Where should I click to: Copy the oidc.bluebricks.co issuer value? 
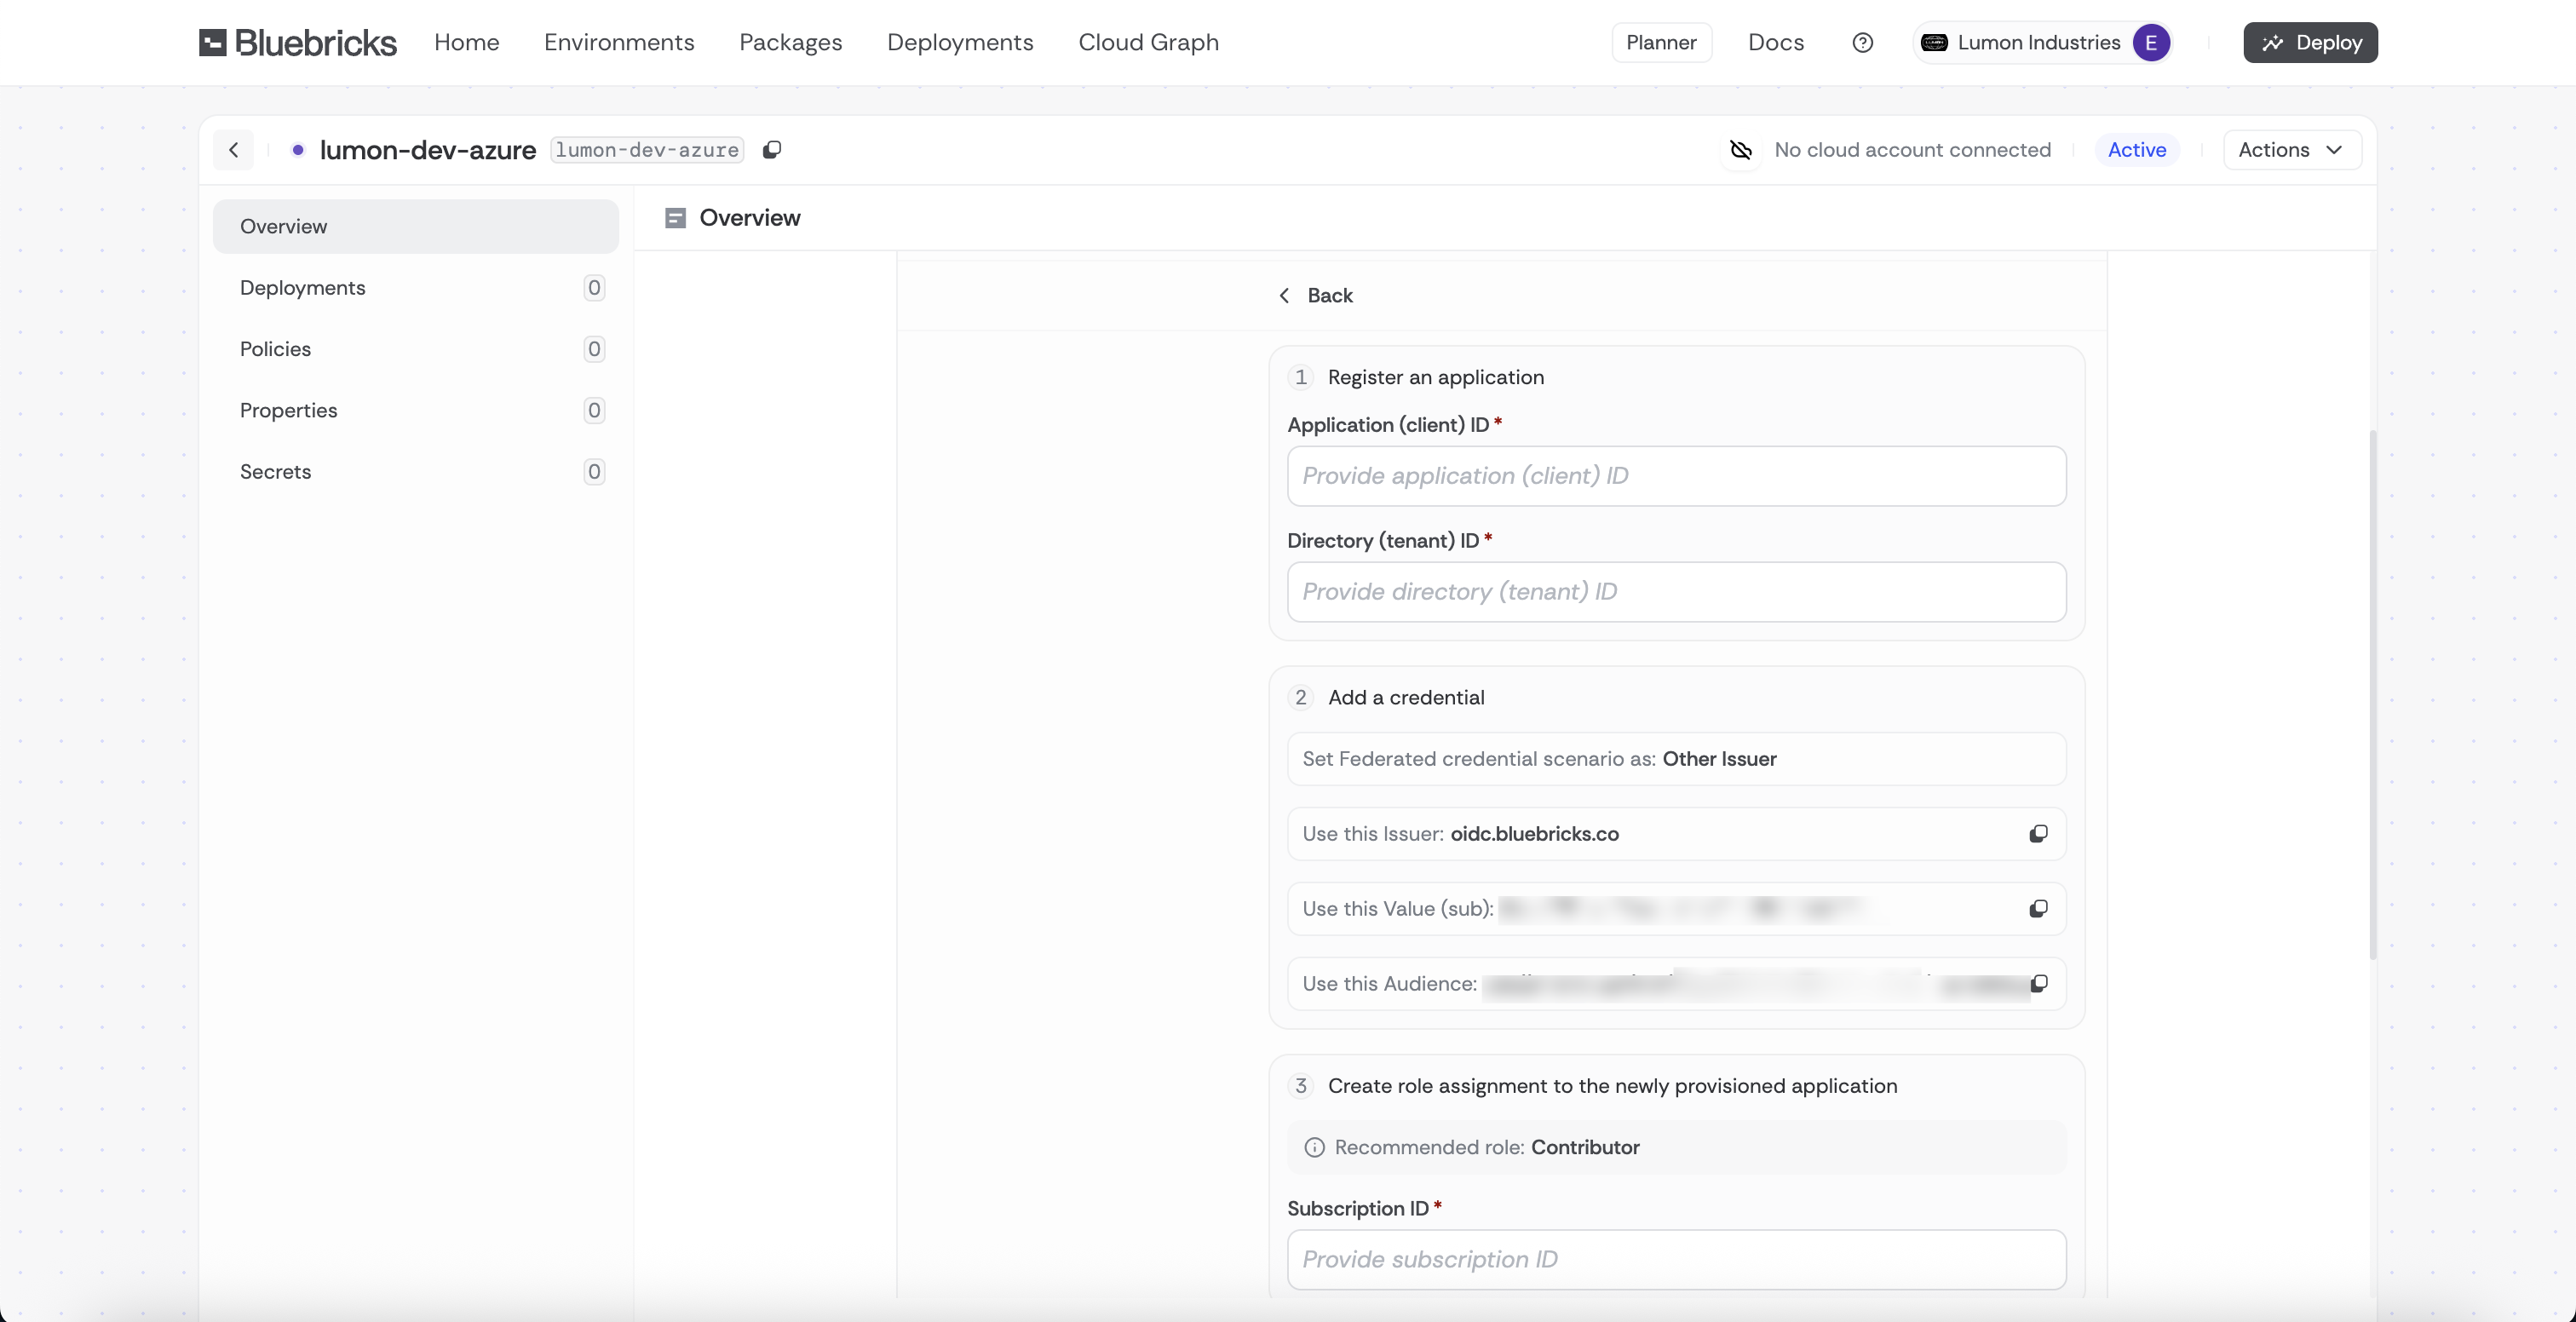[2038, 833]
